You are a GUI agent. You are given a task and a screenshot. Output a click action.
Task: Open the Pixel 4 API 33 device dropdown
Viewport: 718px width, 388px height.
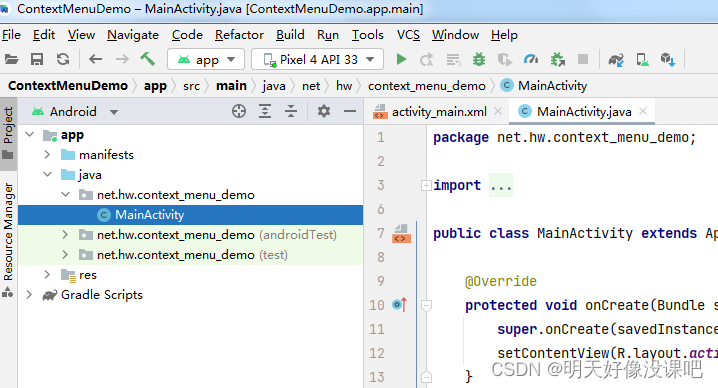coord(317,60)
